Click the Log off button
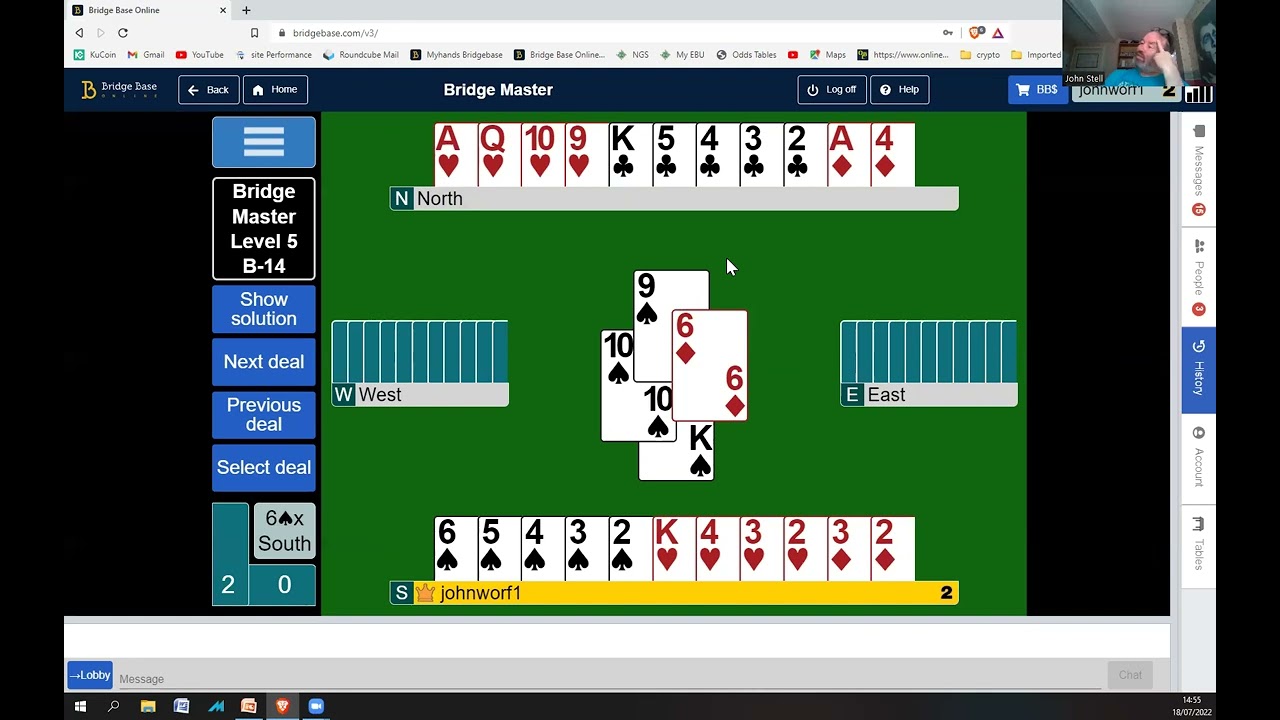Viewport: 1280px width, 720px height. coord(832,90)
